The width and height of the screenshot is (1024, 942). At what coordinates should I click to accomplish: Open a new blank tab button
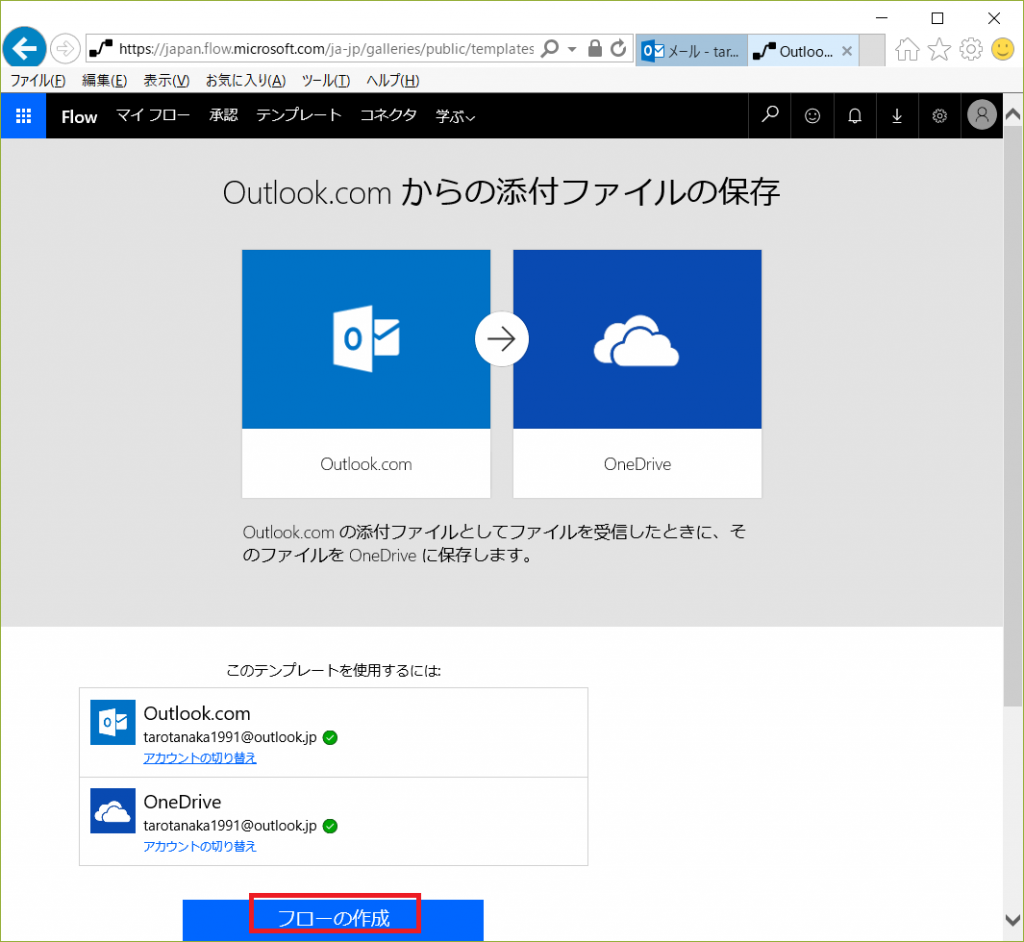tap(872, 50)
